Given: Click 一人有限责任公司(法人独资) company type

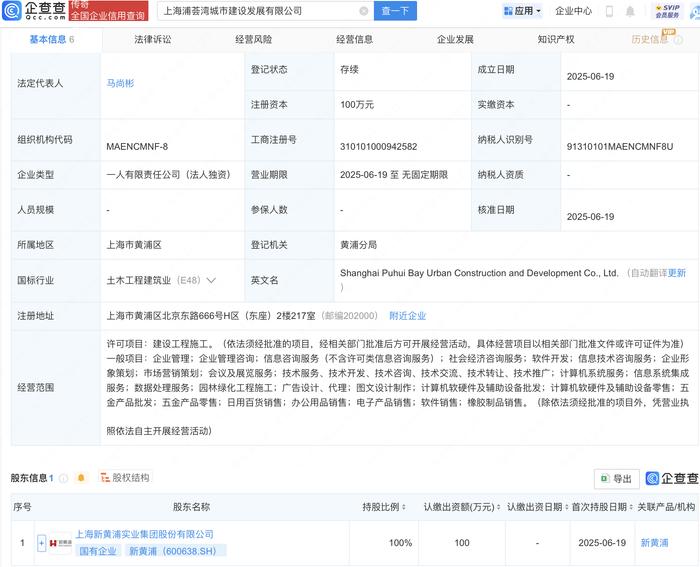Looking at the screenshot, I should point(168,175).
